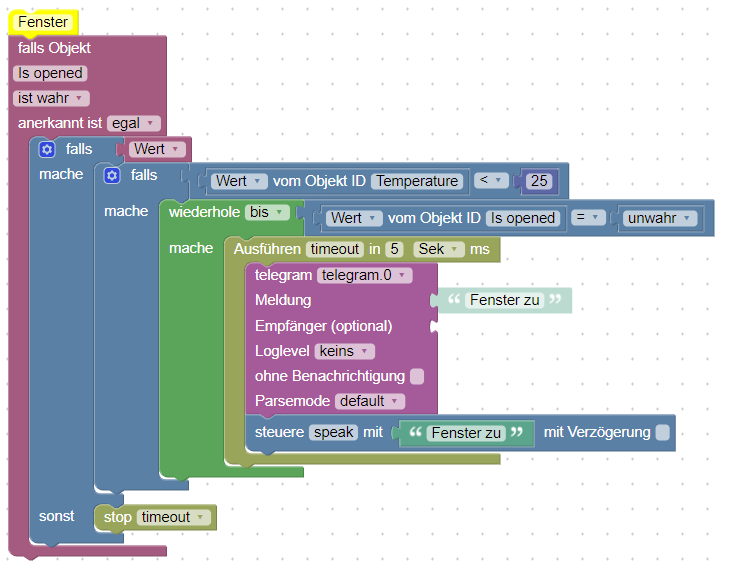Edit the delay value 5
Image resolution: width=729 pixels, height=568 pixels.
point(394,249)
